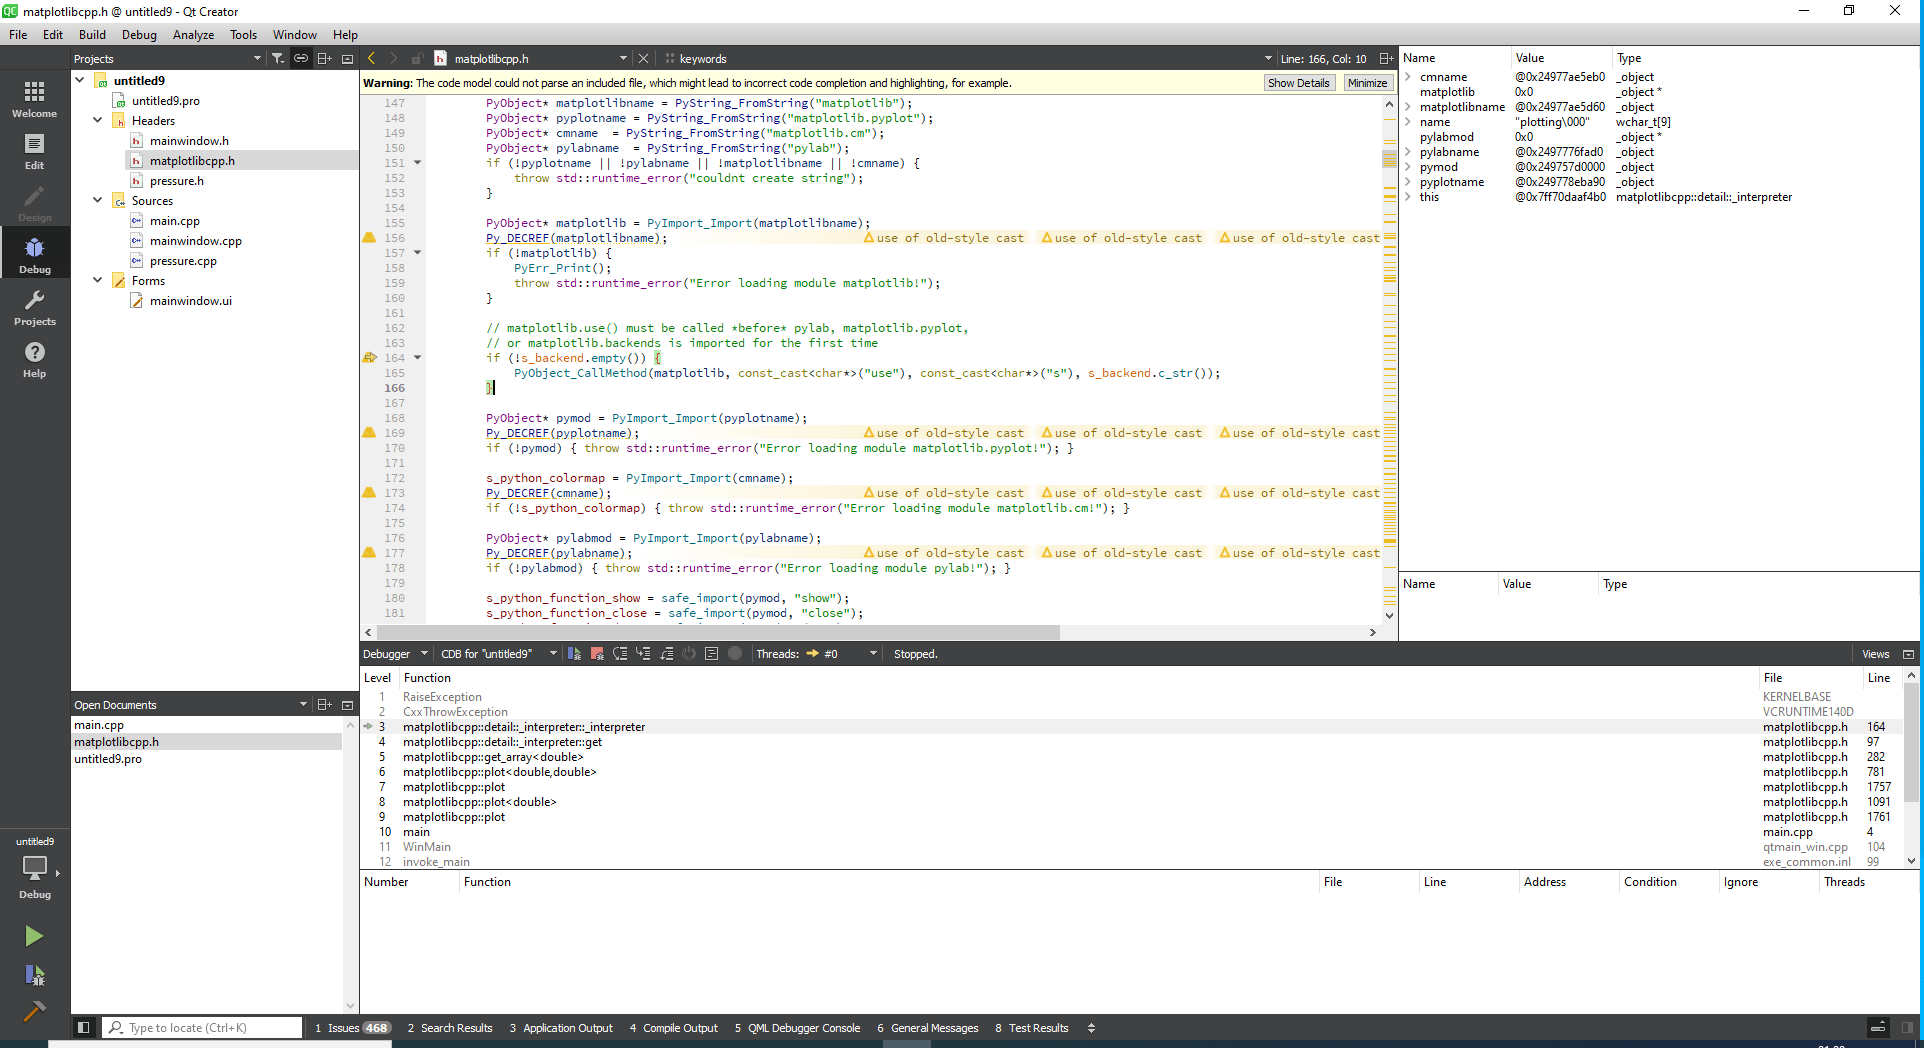Expand the 'this' variable
Image resolution: width=1924 pixels, height=1048 pixels.
1408,197
